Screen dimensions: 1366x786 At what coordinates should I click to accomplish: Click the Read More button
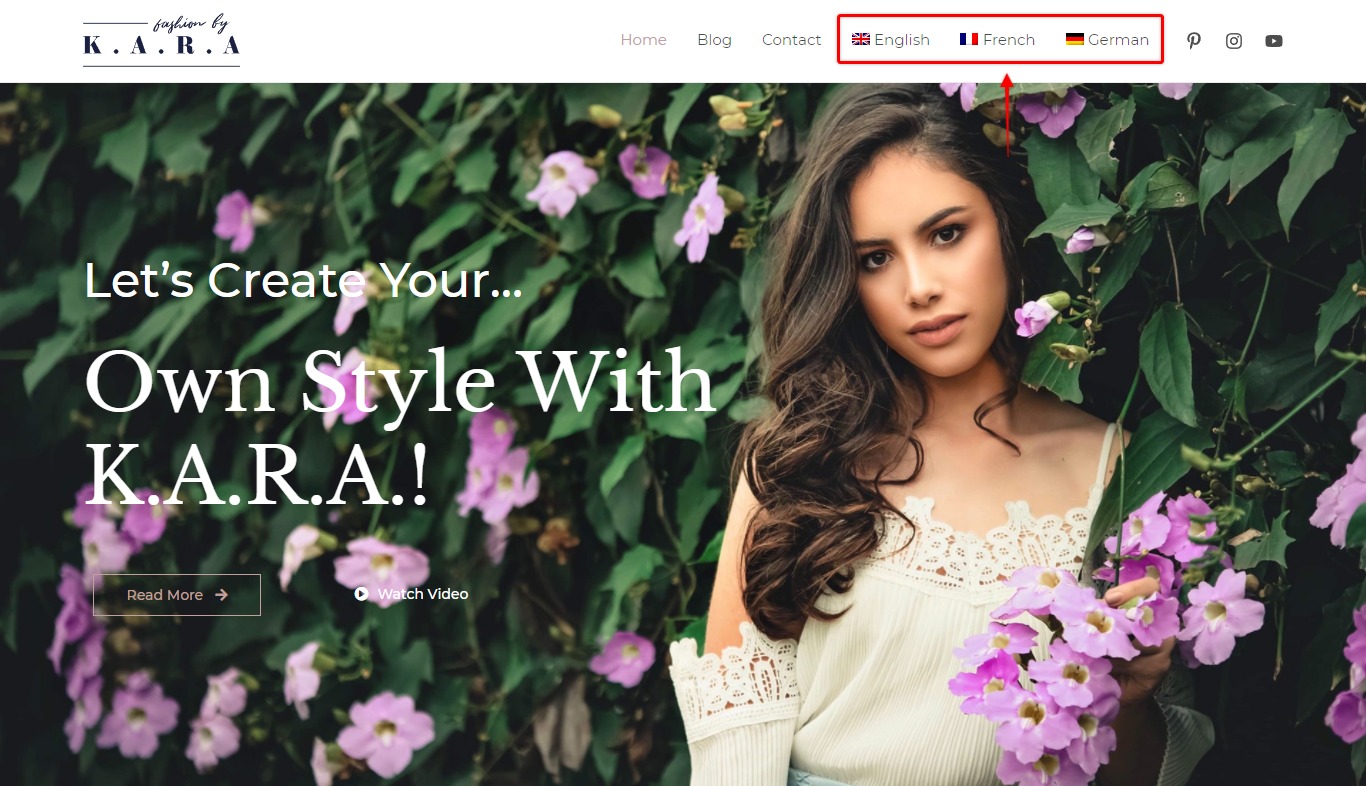tap(177, 595)
